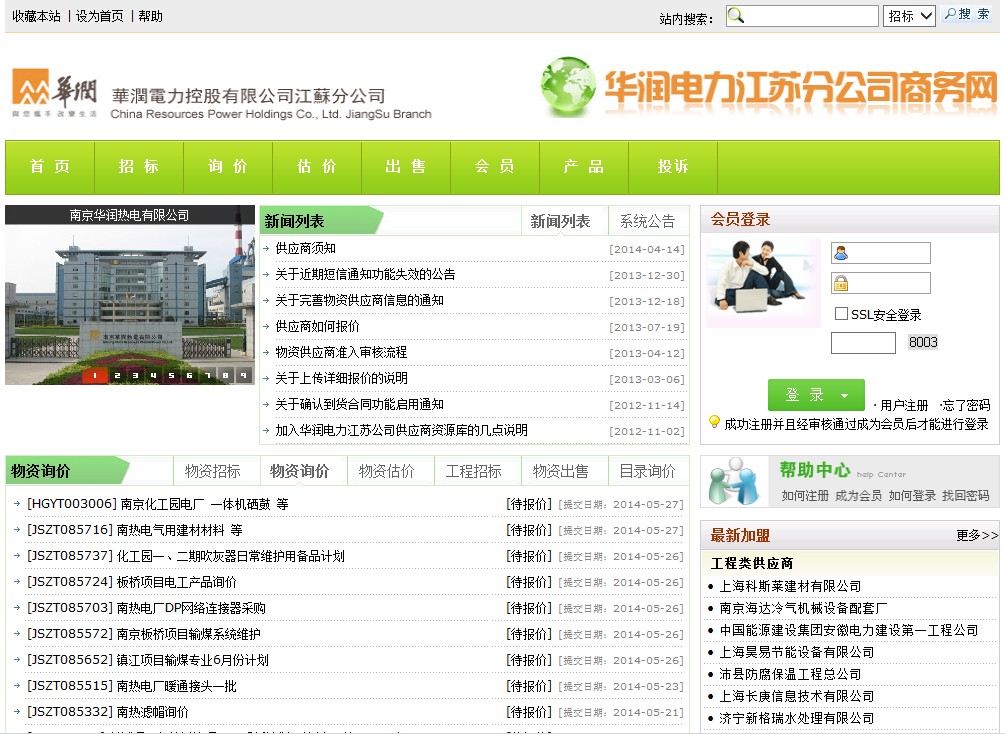Open 会员 in the navigation bar
This screenshot has height=734, width=1005.
495,167
